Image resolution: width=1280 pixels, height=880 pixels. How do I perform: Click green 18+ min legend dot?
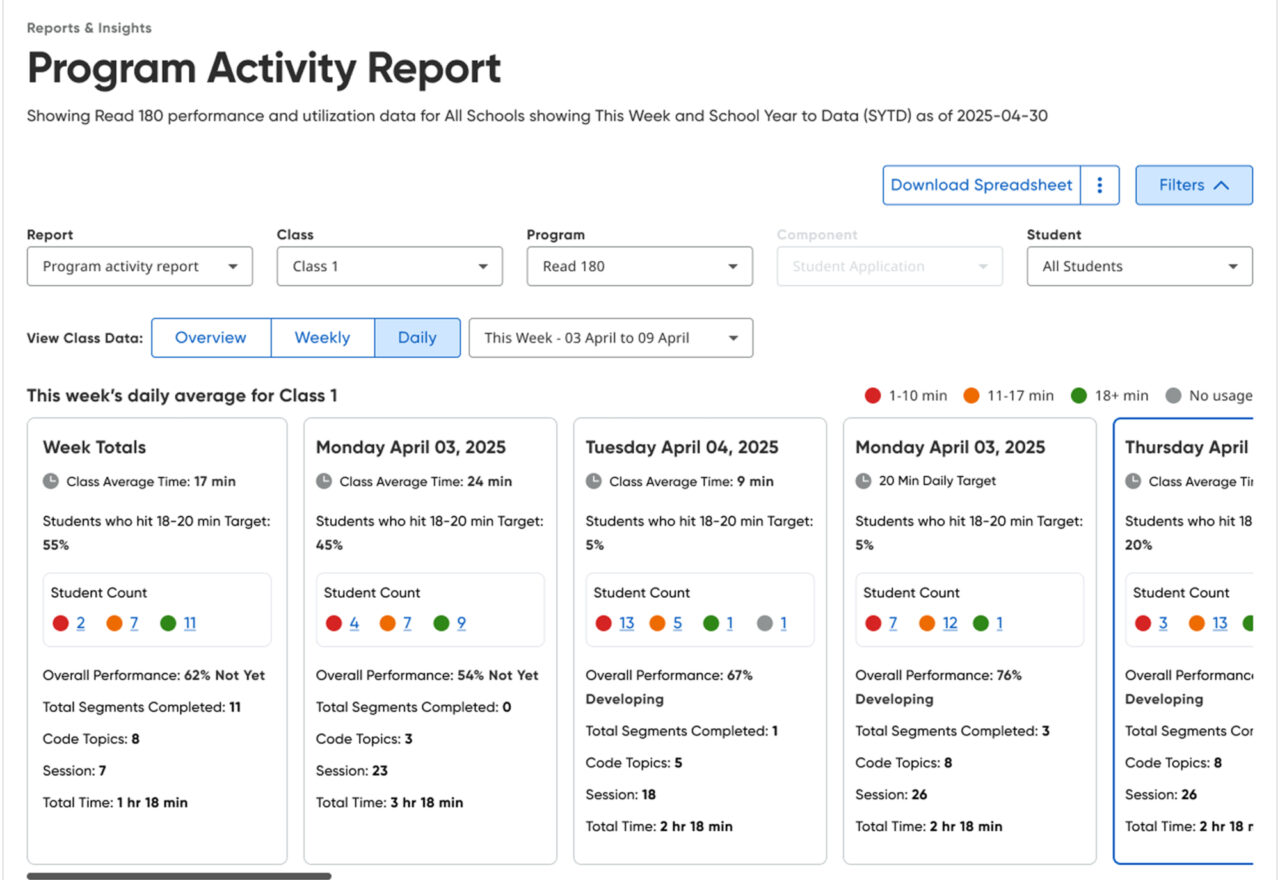point(1078,396)
